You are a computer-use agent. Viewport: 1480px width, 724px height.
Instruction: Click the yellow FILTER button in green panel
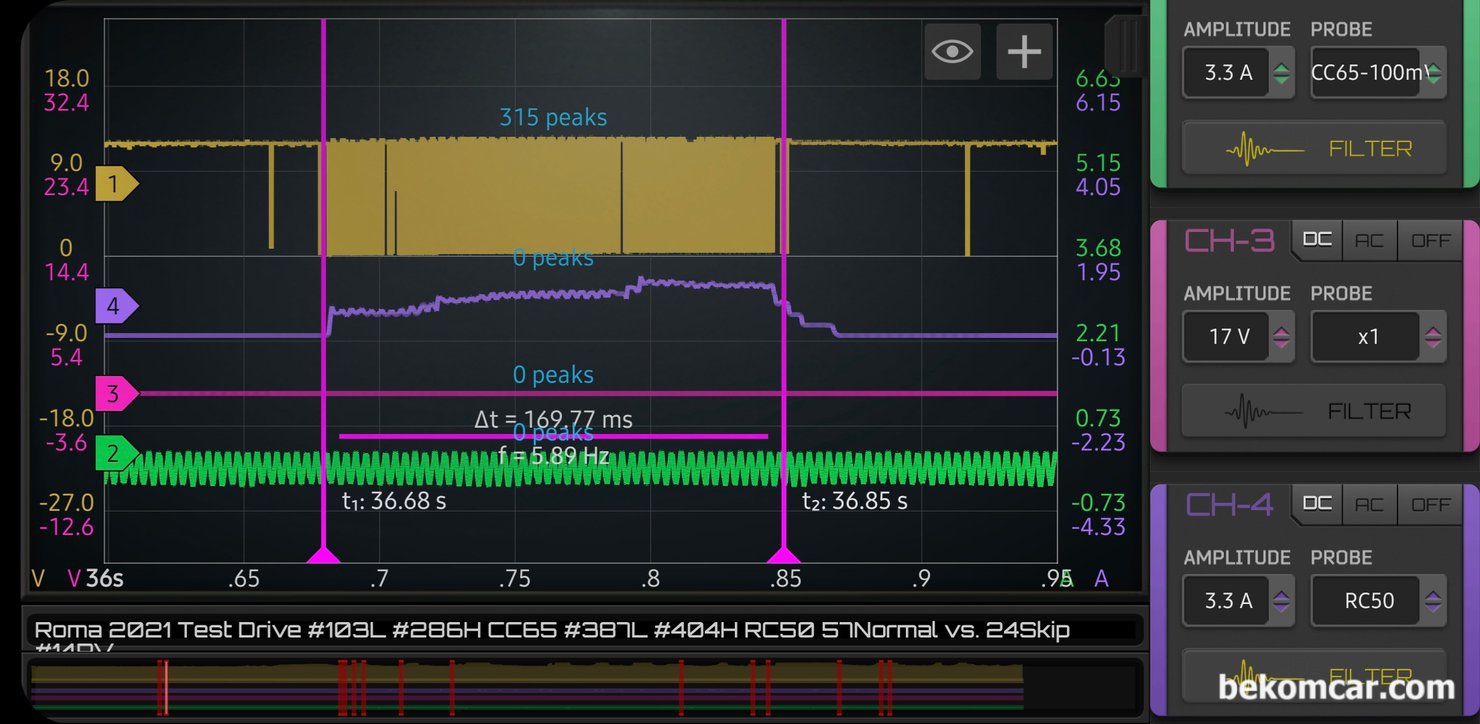pos(1314,149)
